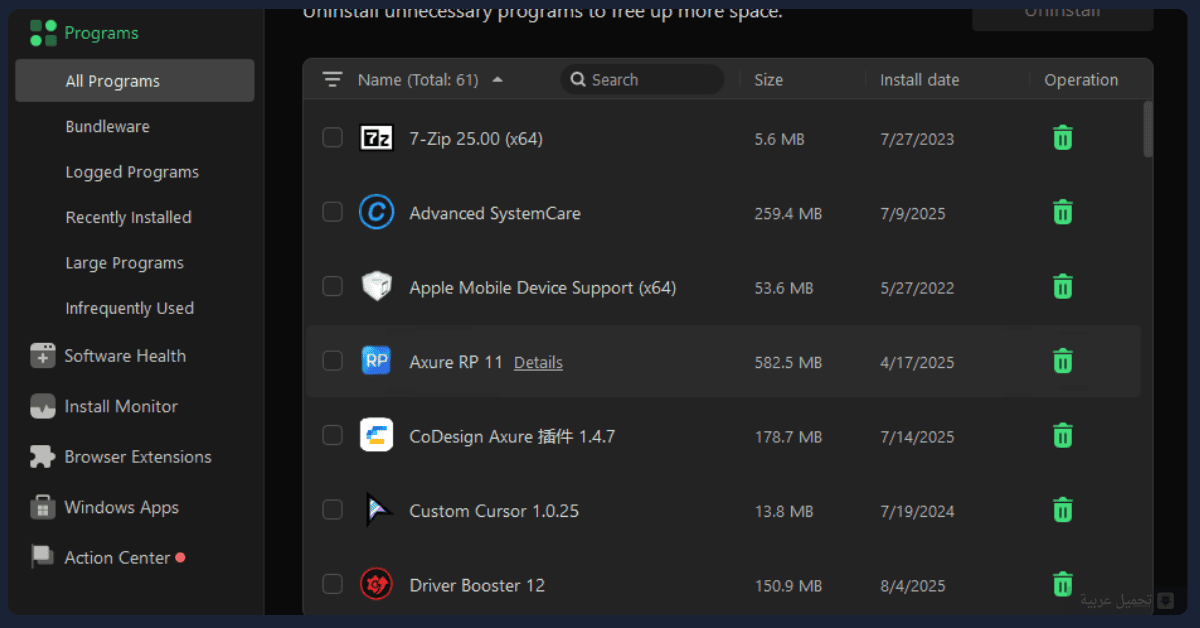The height and width of the screenshot is (628, 1200).
Task: Click the Install Monitor icon
Action: tap(43, 407)
